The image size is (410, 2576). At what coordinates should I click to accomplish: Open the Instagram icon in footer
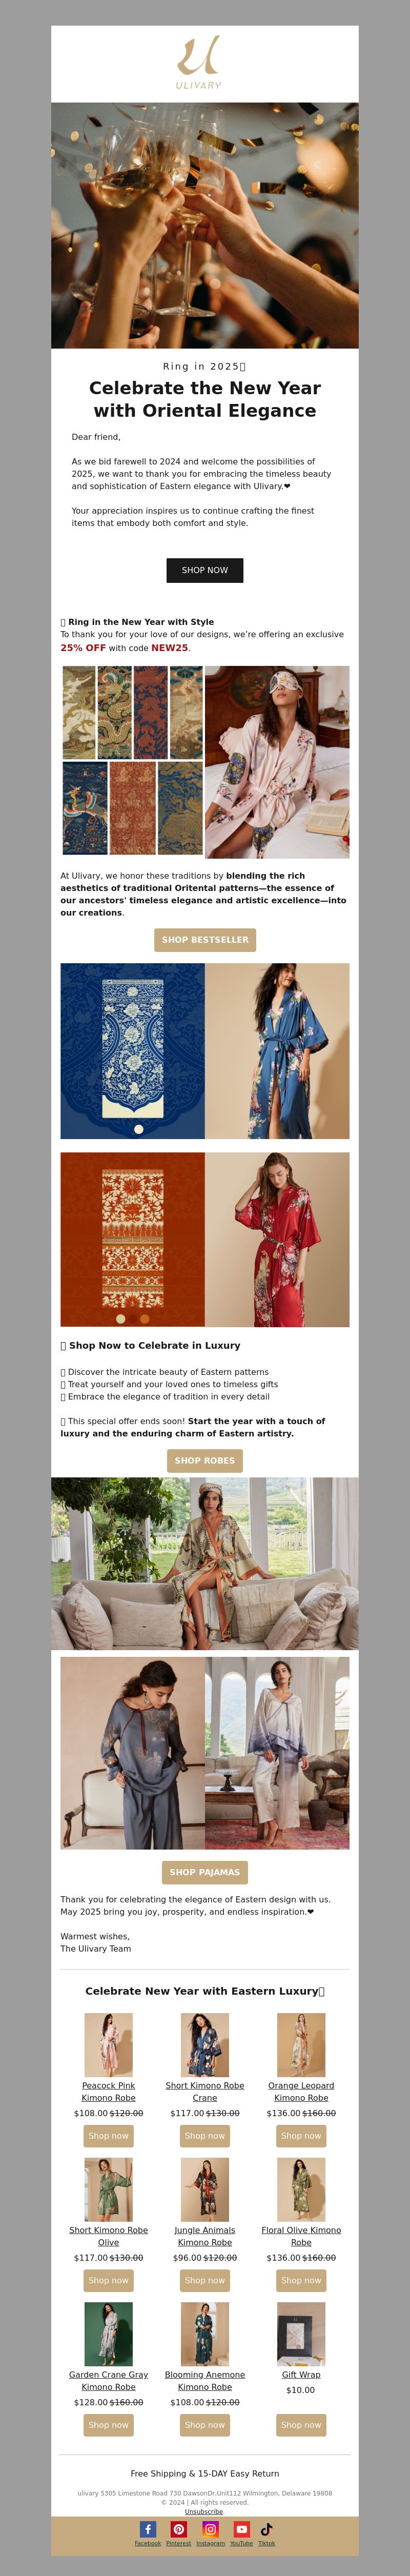[x=210, y=2529]
